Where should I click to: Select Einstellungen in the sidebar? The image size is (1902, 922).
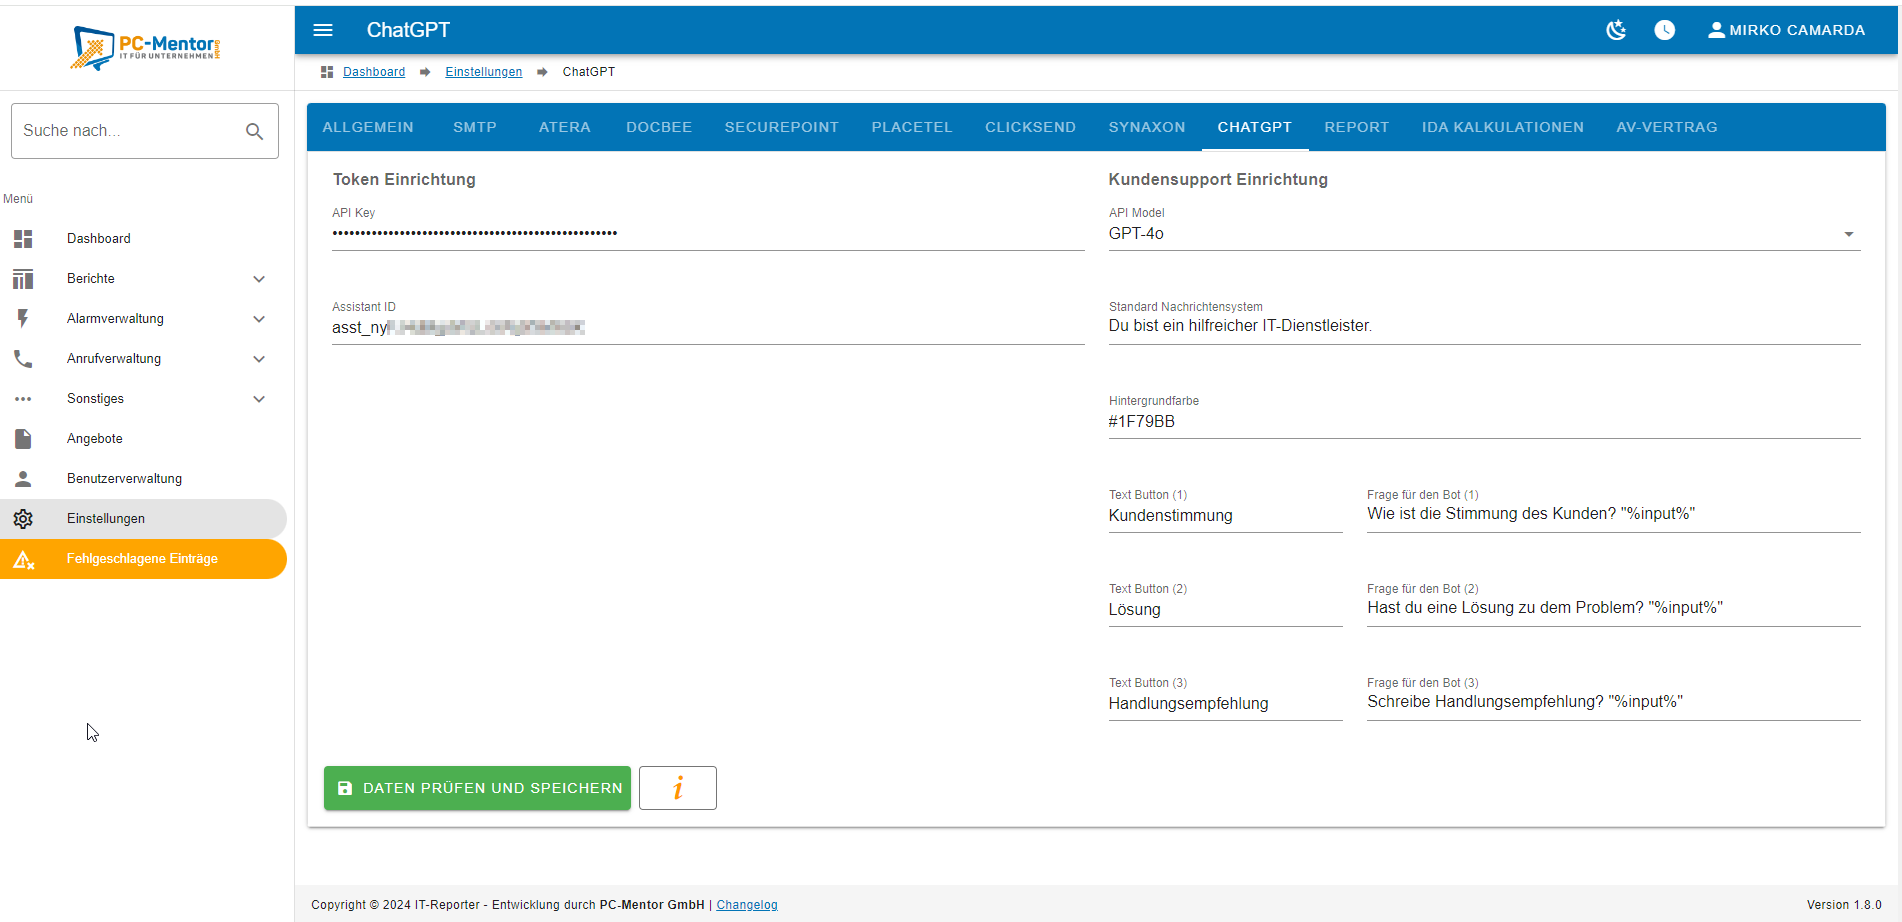(x=143, y=519)
